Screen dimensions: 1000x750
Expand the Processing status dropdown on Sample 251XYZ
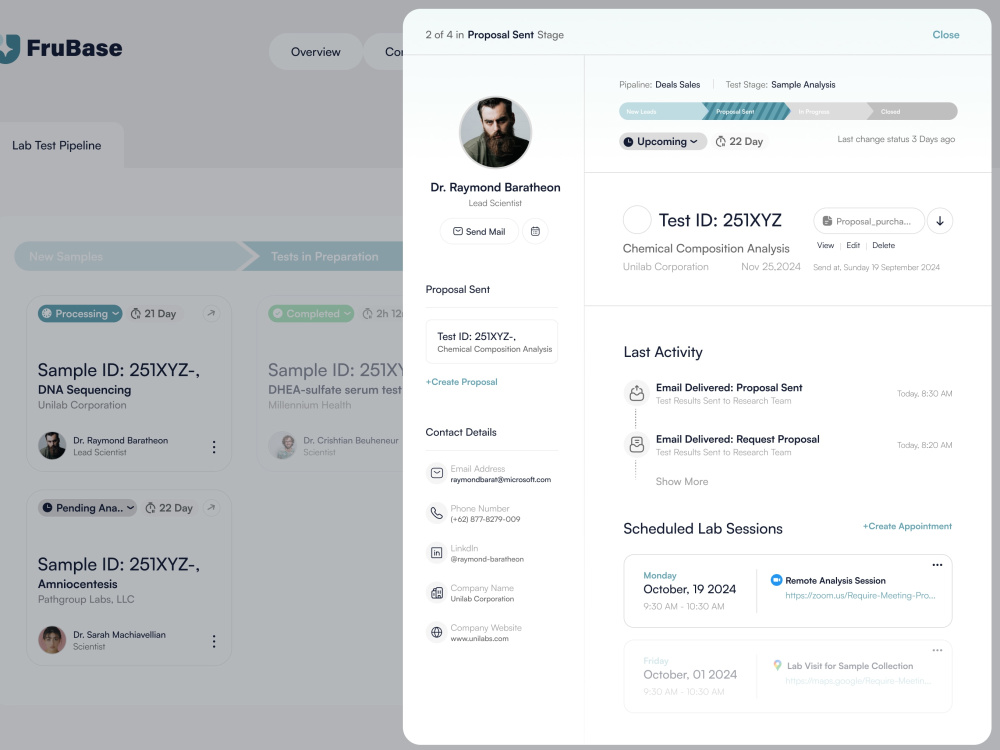click(79, 313)
